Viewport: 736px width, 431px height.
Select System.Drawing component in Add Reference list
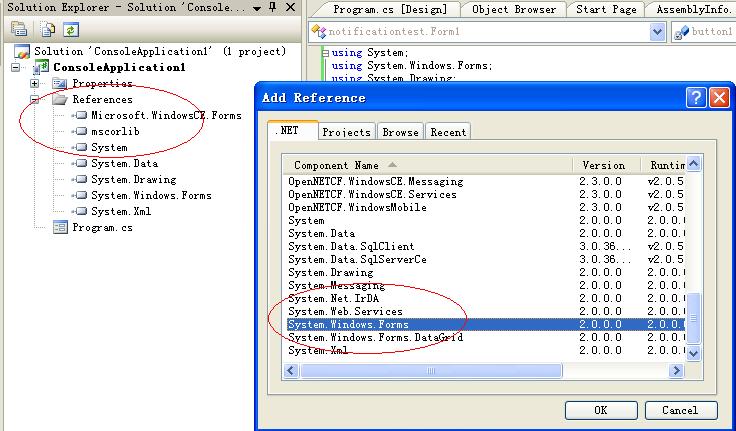[x=486, y=272]
